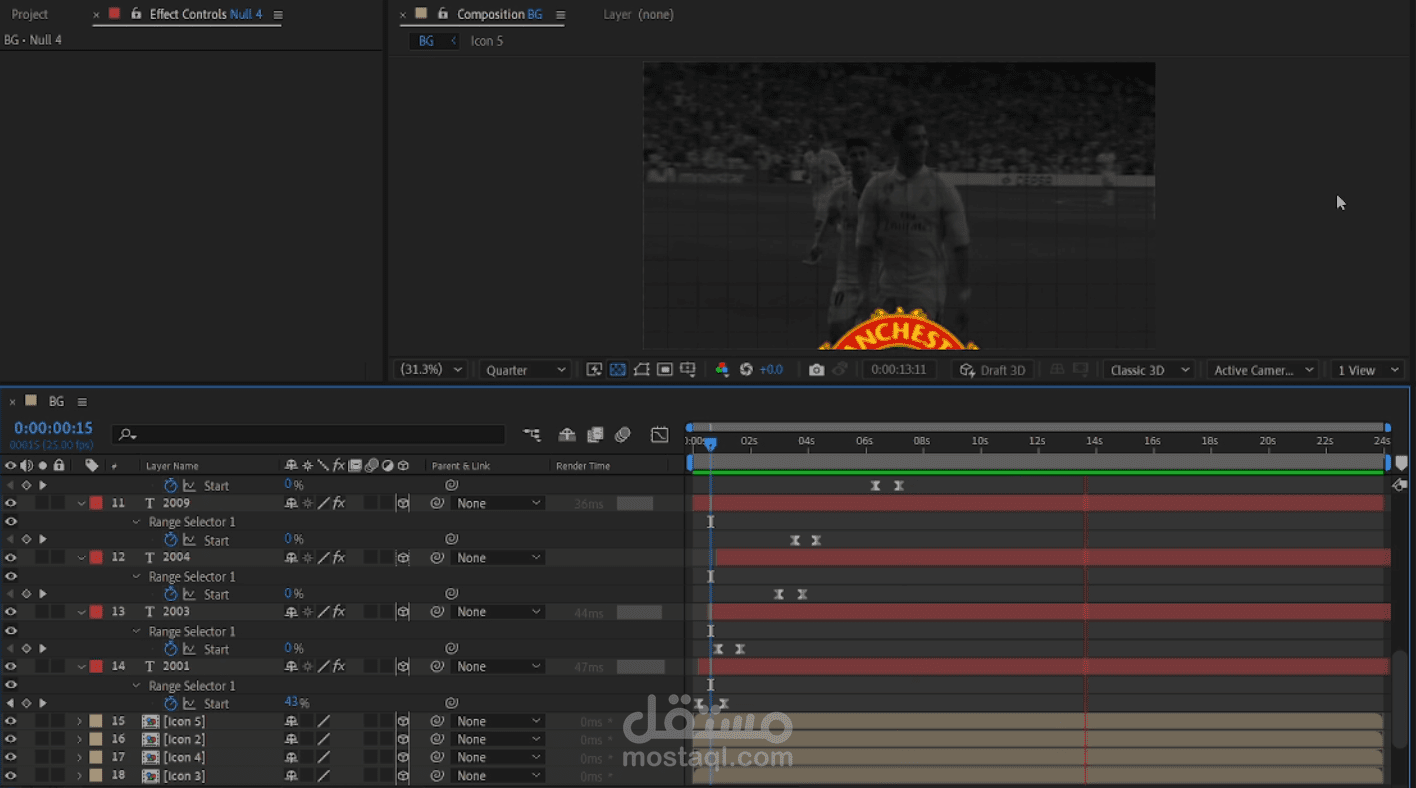Click the label tag column header icon
Screen dimensions: 1416x788
point(92,465)
